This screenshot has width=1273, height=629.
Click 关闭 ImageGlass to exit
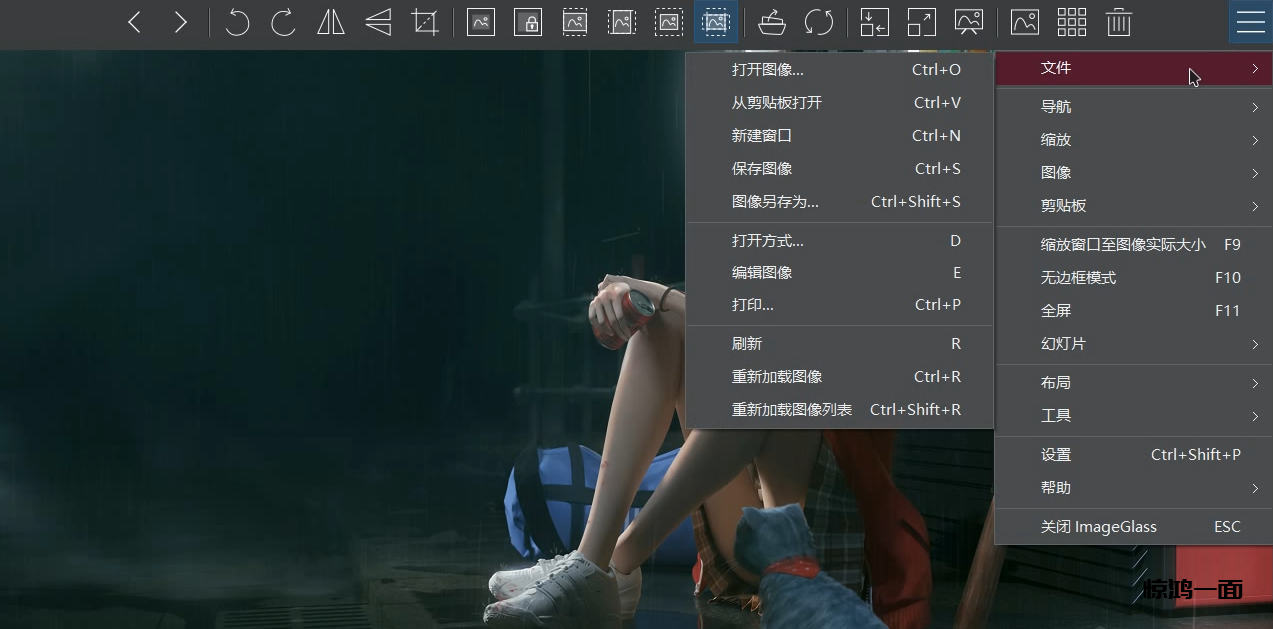(1098, 527)
